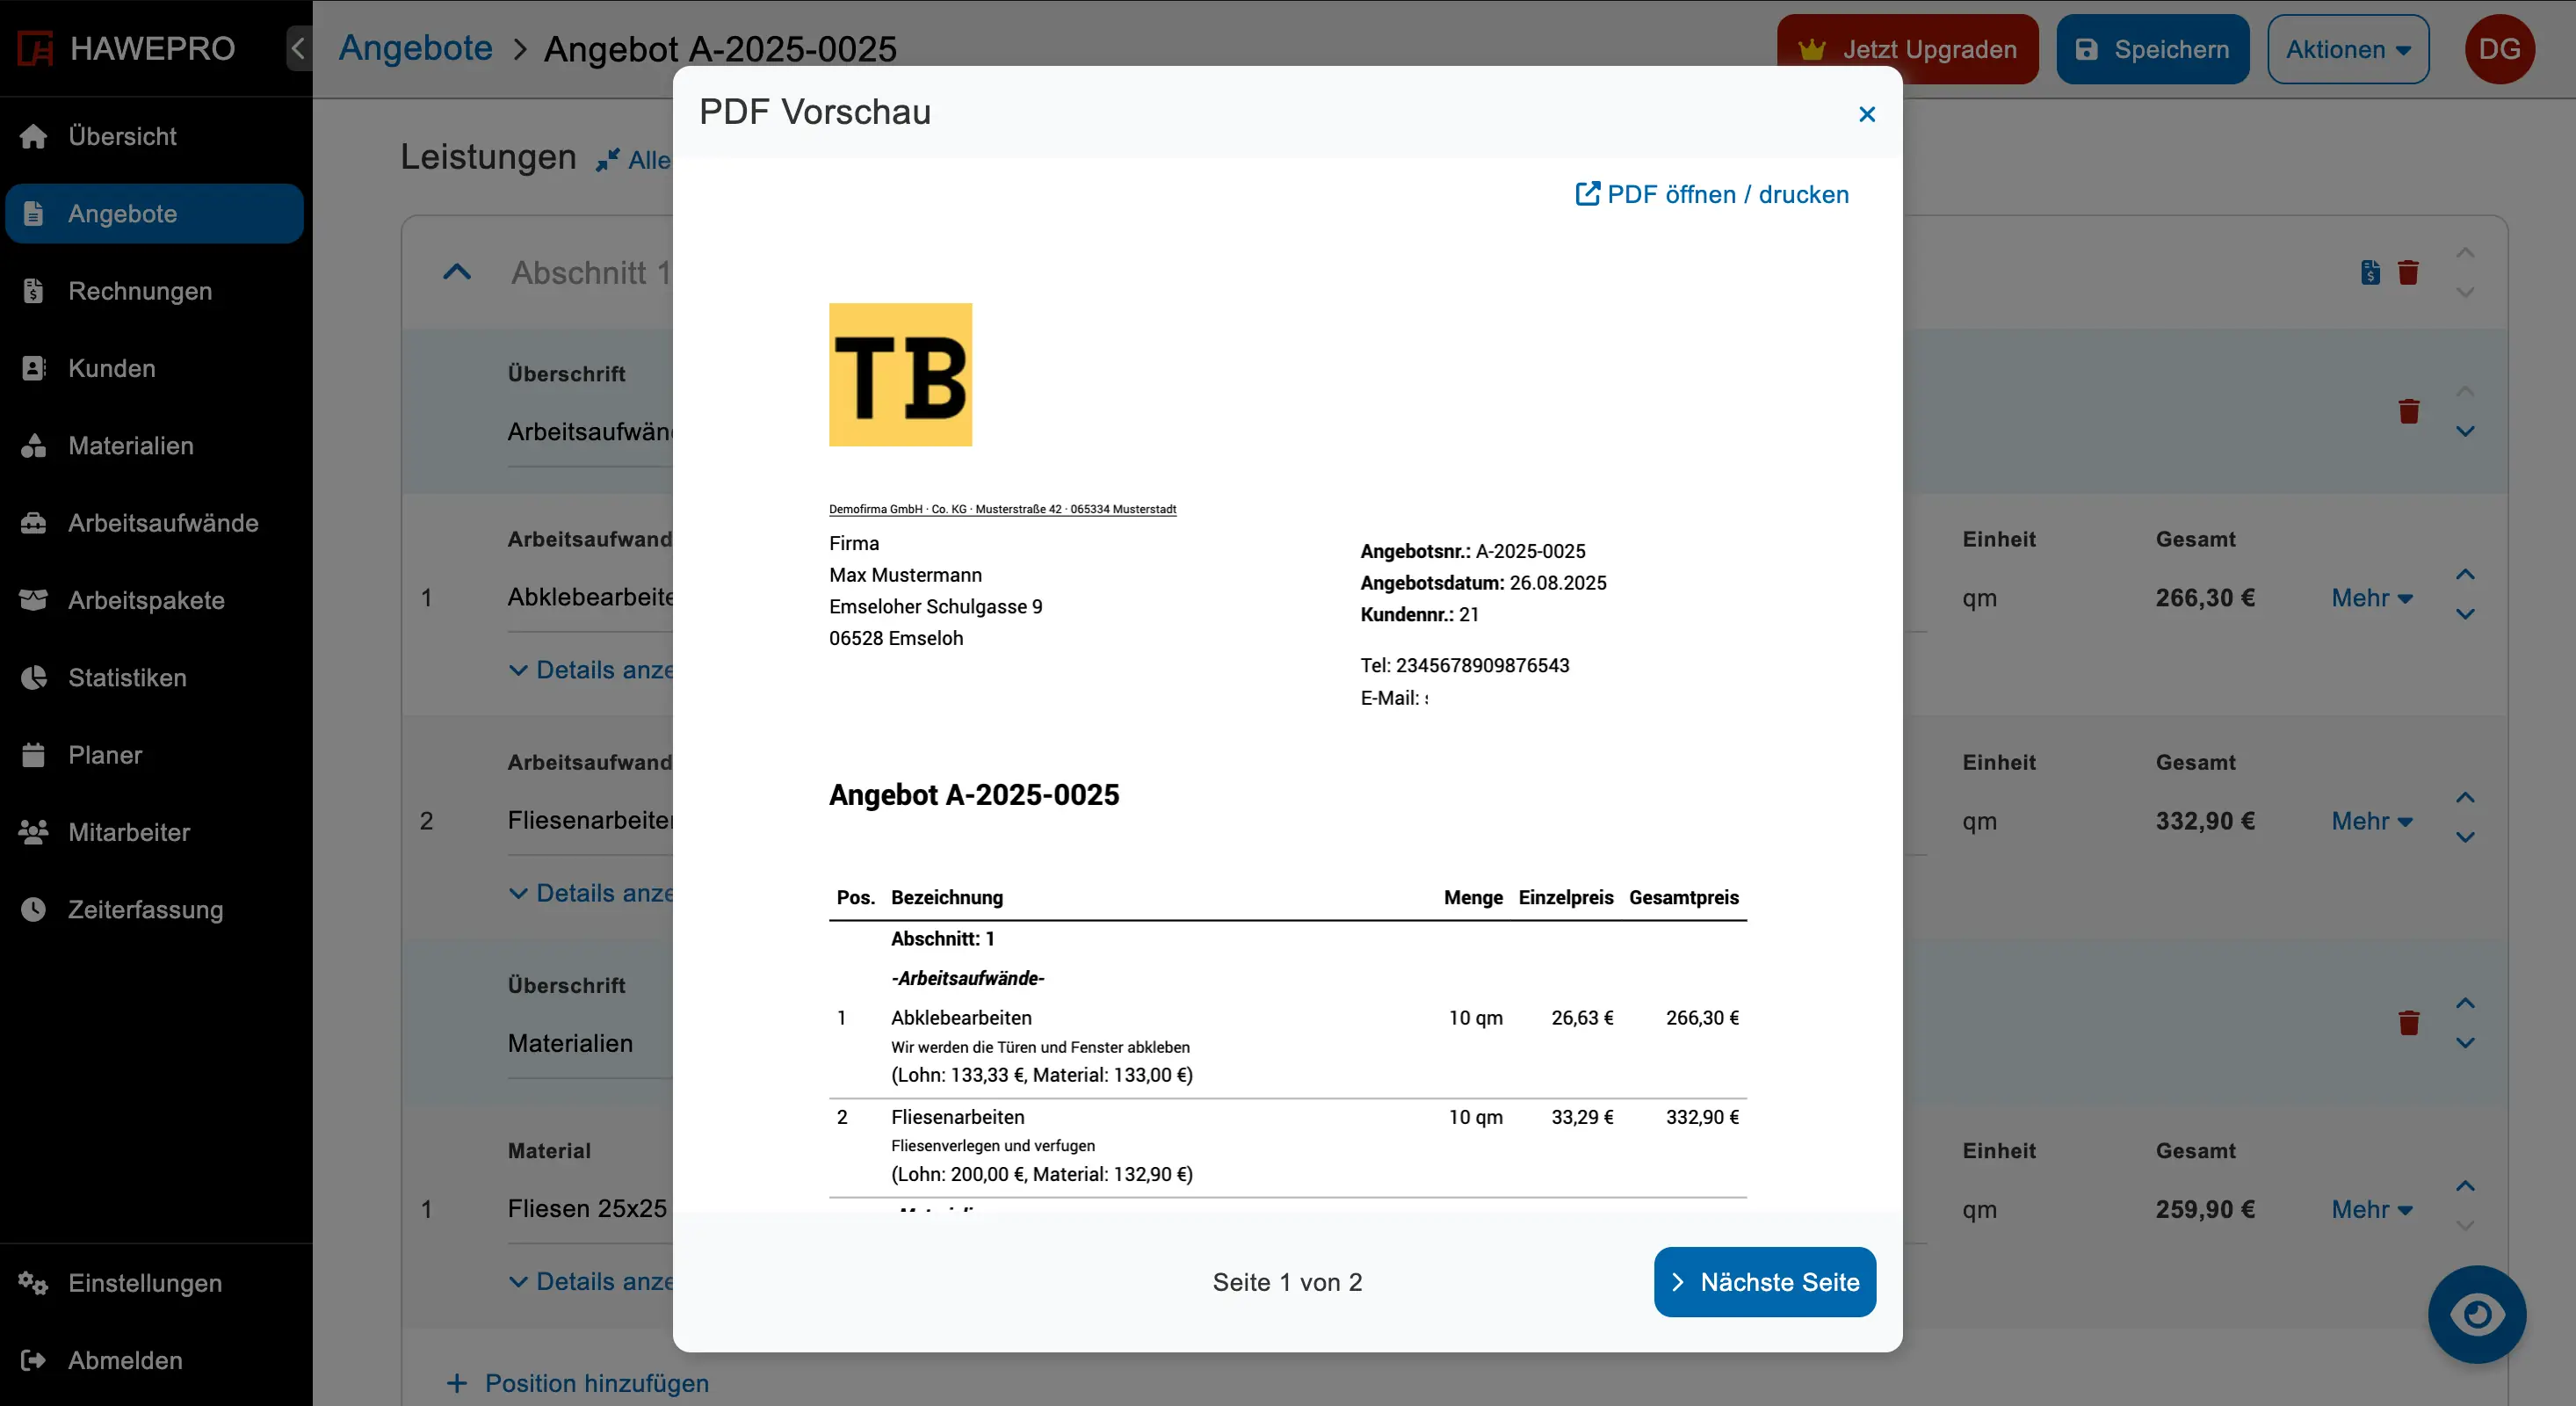Click the HAWEPRO logo icon
2576x1406 pixels.
[35, 48]
